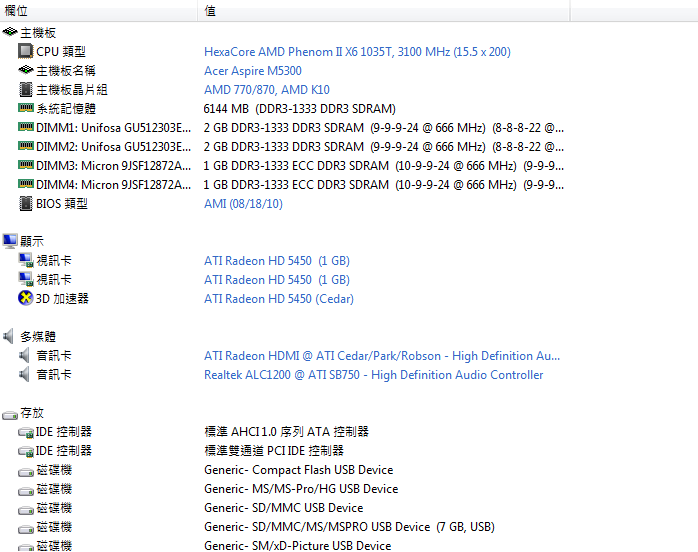Select 標準雙通道 PCI IDE 控制器 value
This screenshot has height=552, width=698.
pos(274,451)
